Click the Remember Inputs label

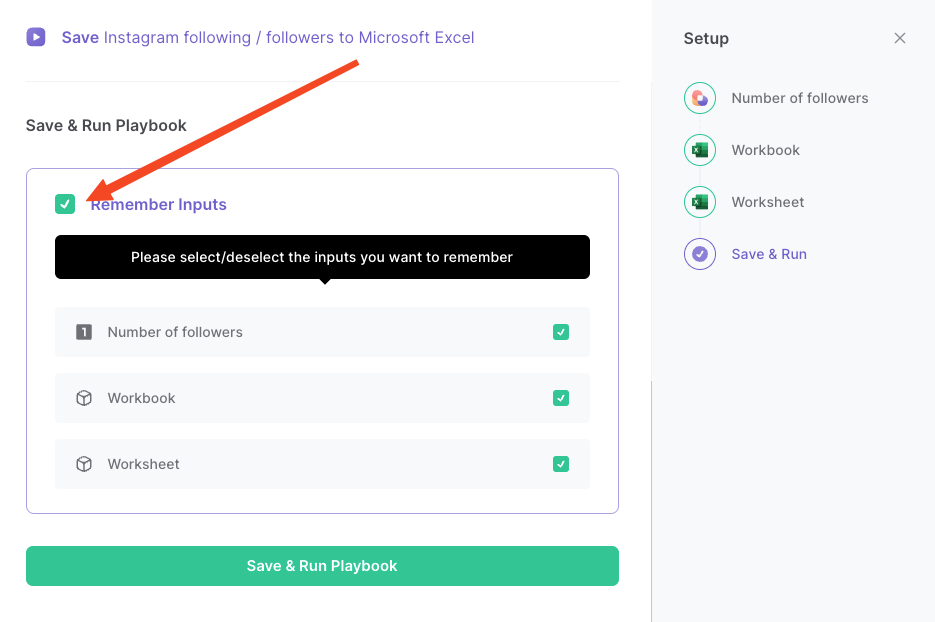[159, 205]
